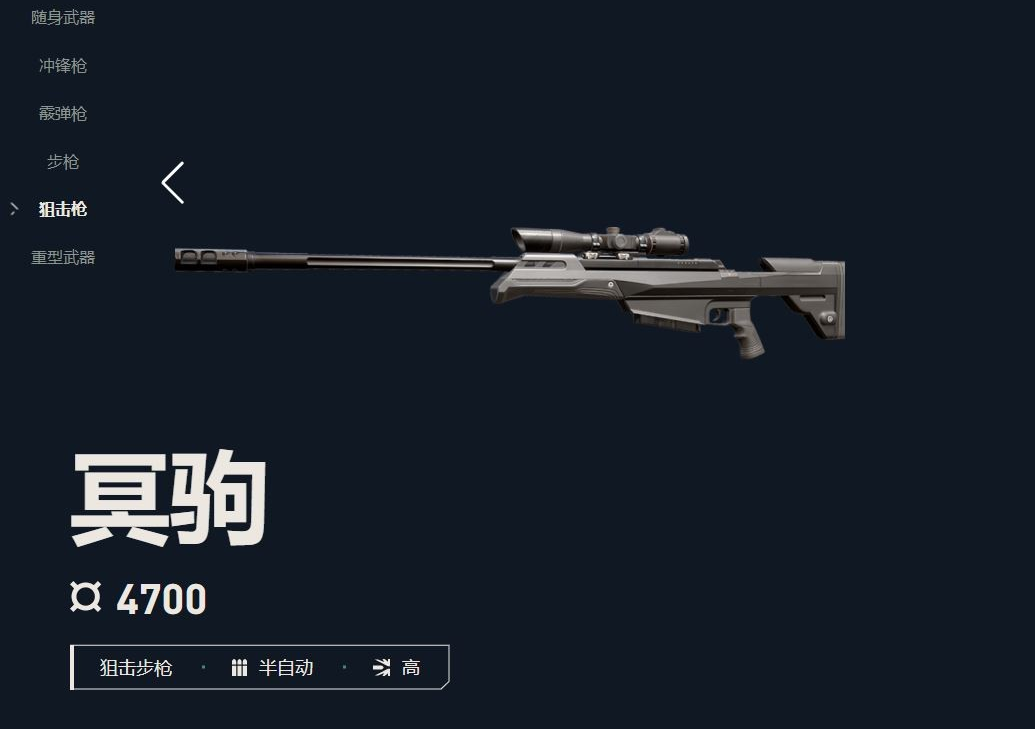Open the 步枪 weapon category
The height and width of the screenshot is (729, 1035).
coord(63,162)
